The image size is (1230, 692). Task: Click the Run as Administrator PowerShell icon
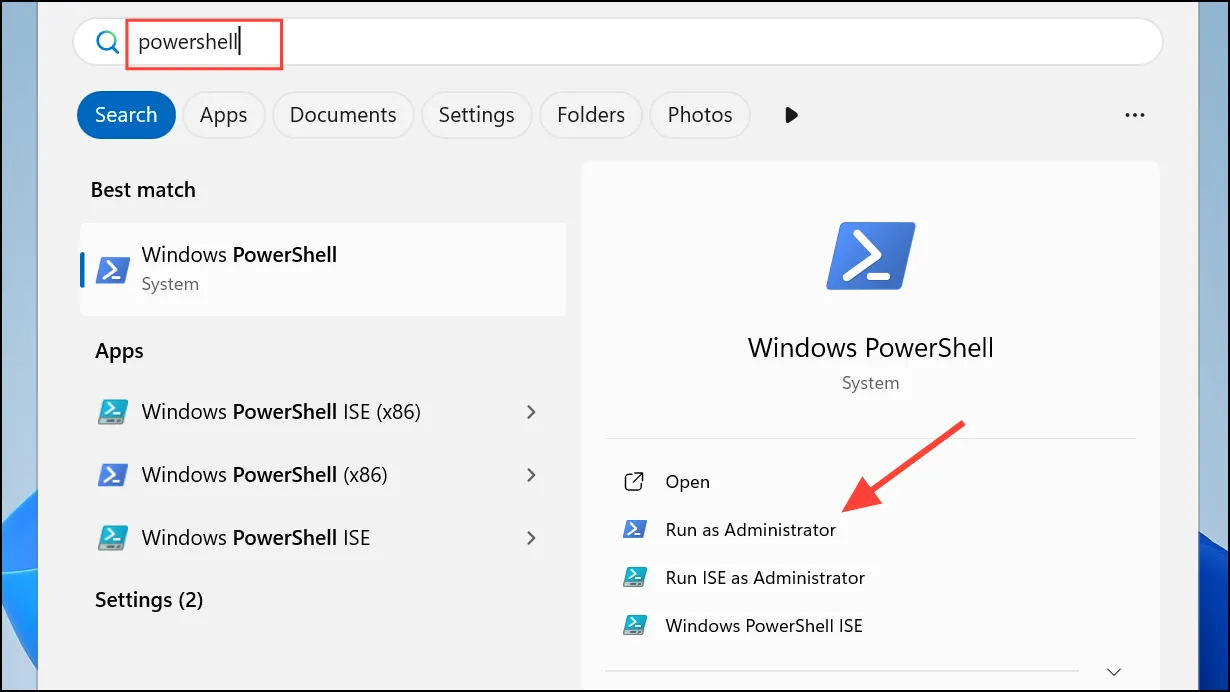(634, 530)
